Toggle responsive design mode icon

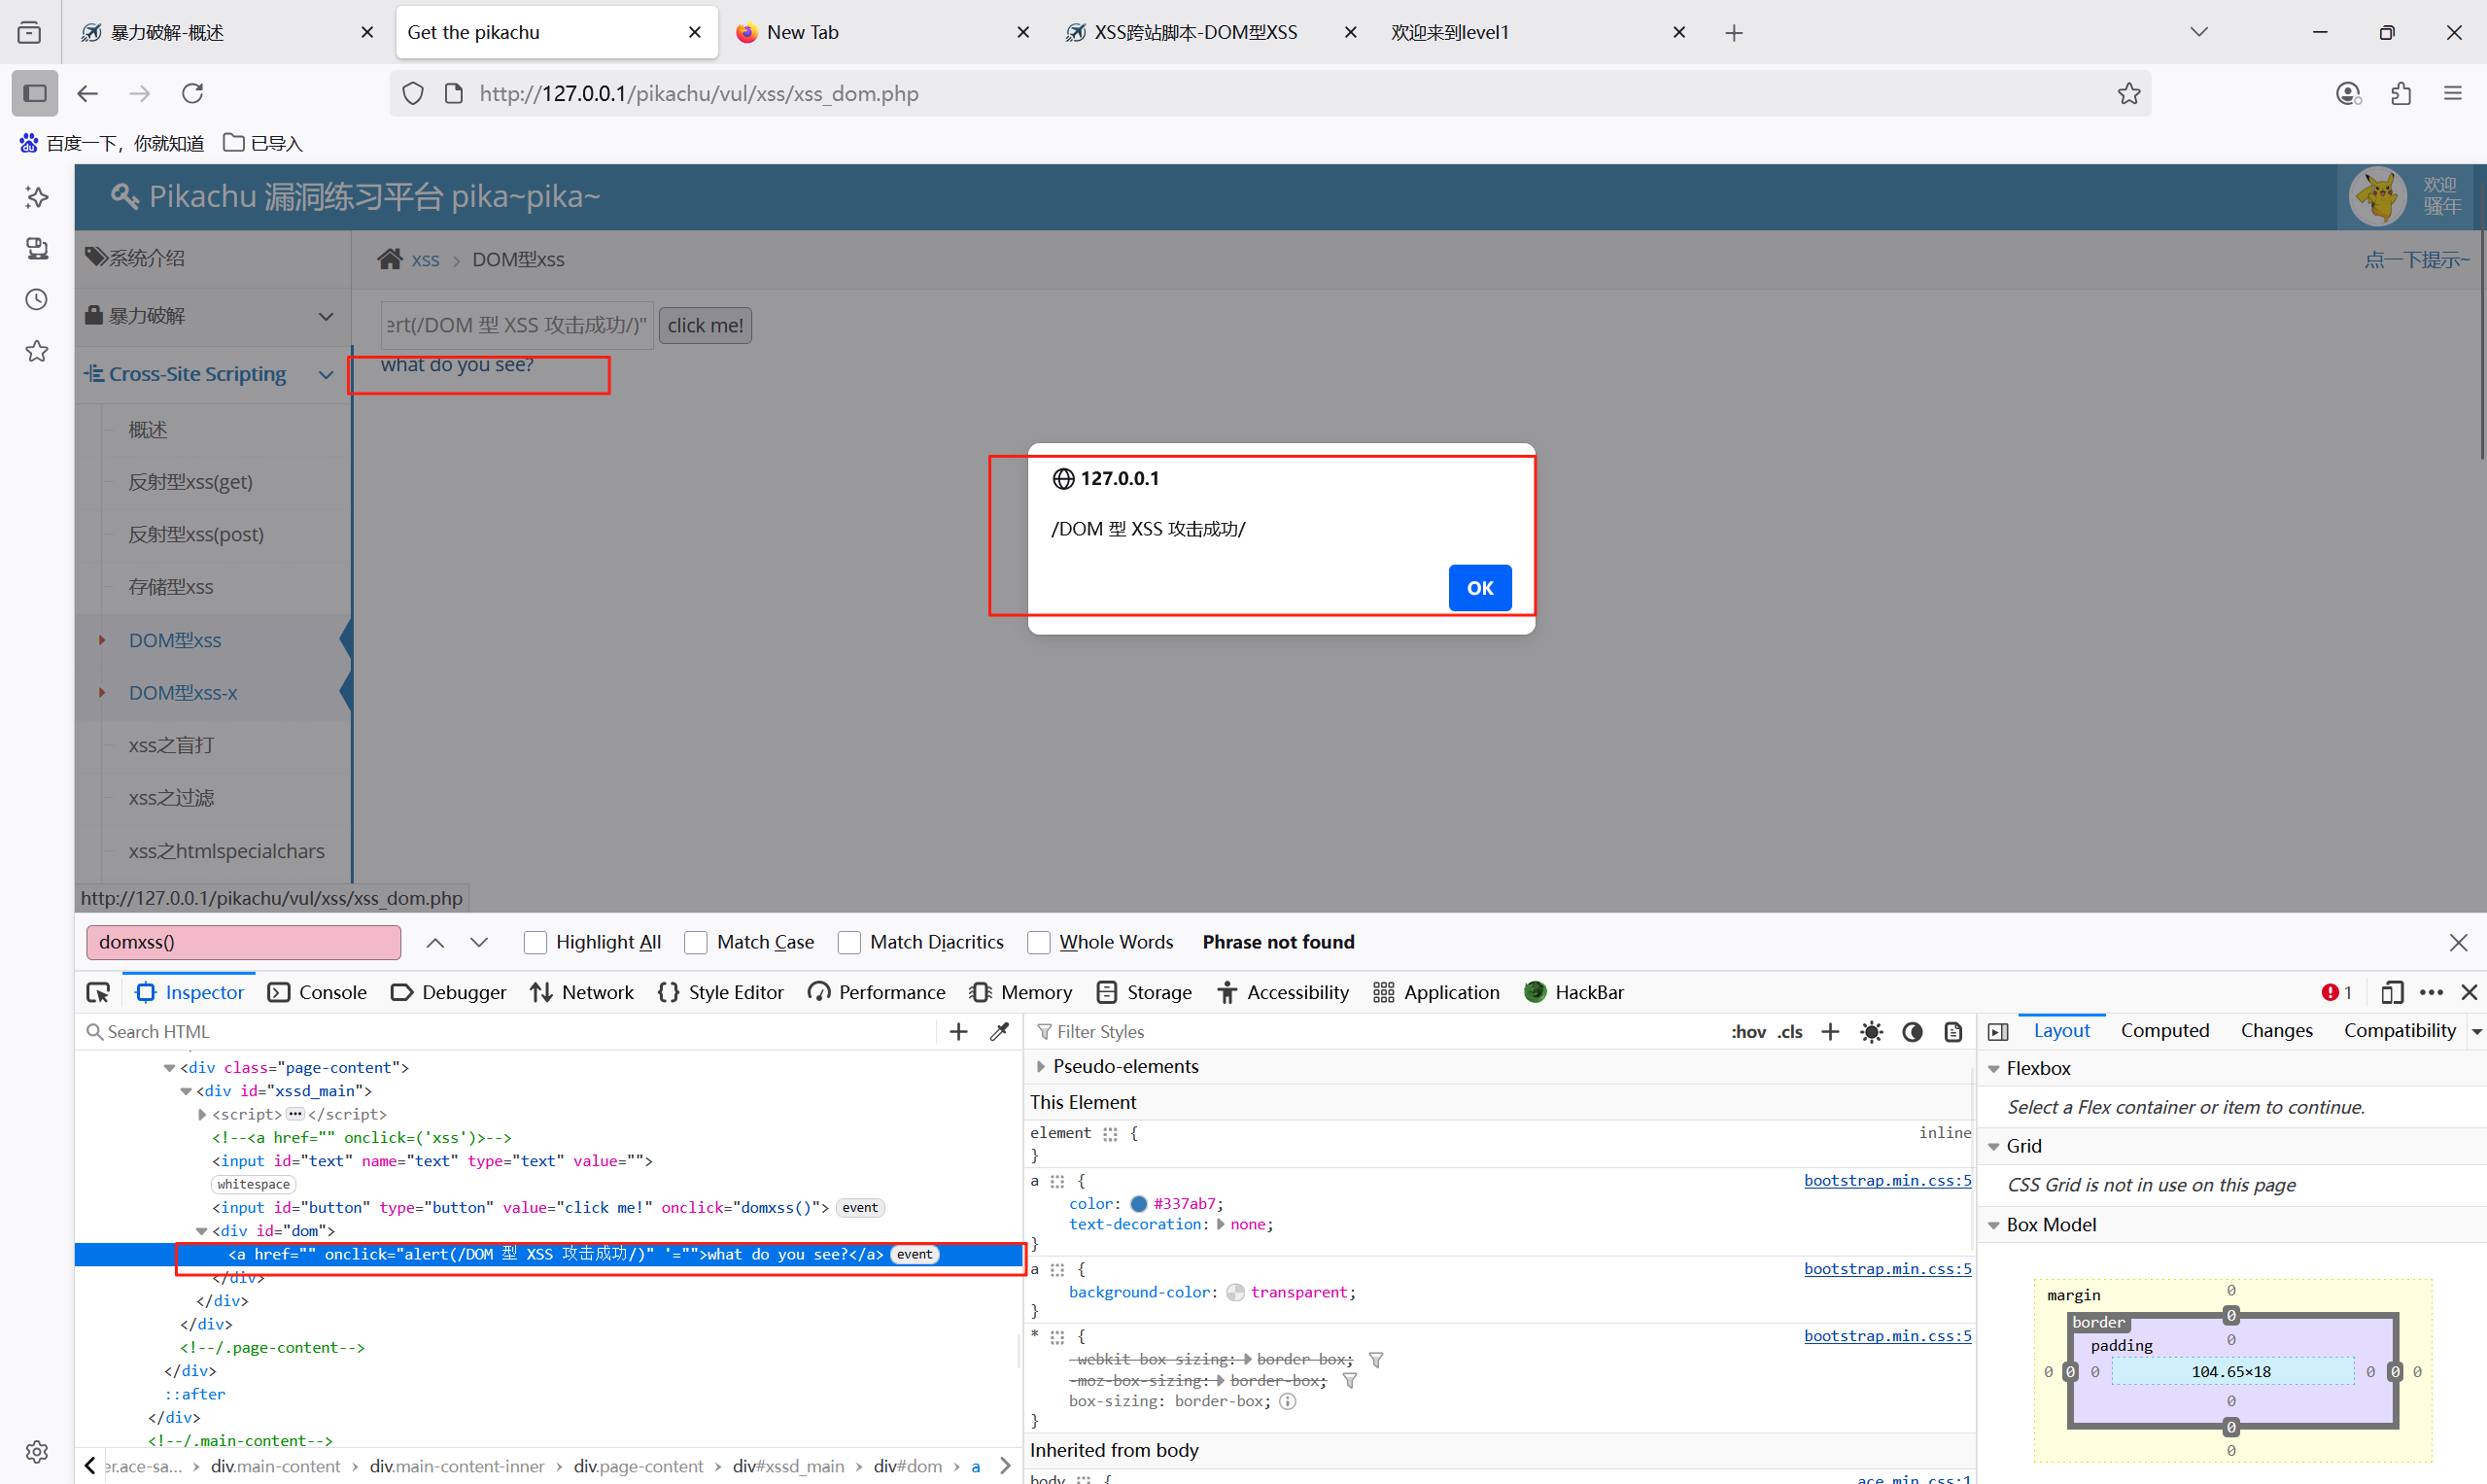pos(2392,992)
